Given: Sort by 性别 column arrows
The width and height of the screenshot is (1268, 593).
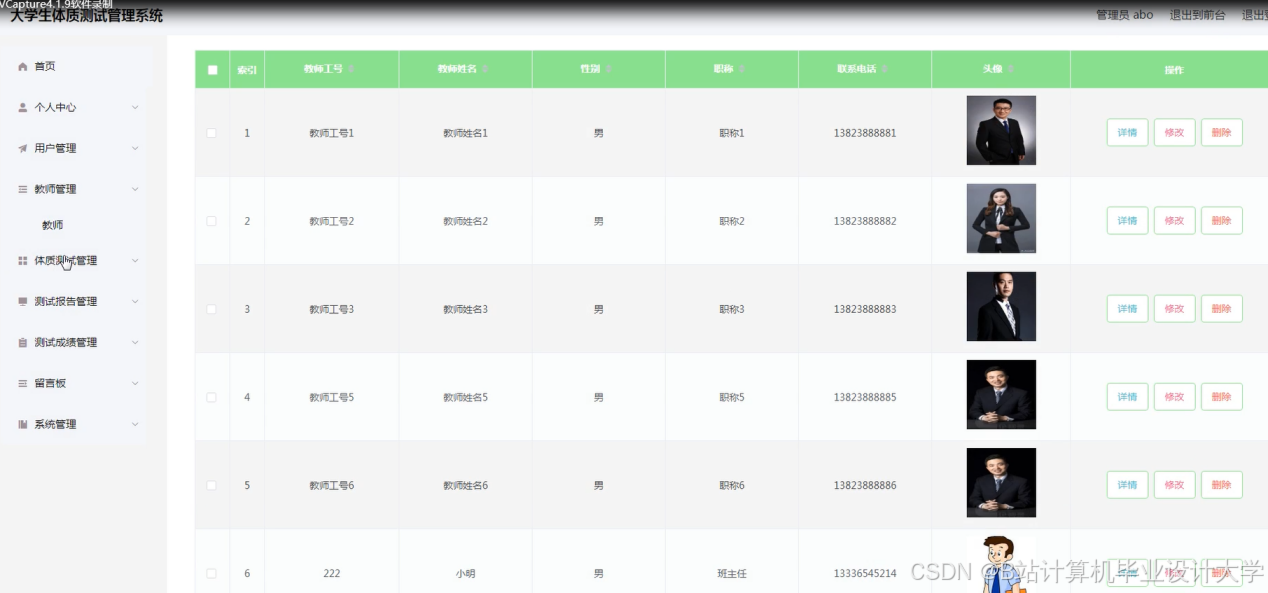Looking at the screenshot, I should [x=608, y=69].
